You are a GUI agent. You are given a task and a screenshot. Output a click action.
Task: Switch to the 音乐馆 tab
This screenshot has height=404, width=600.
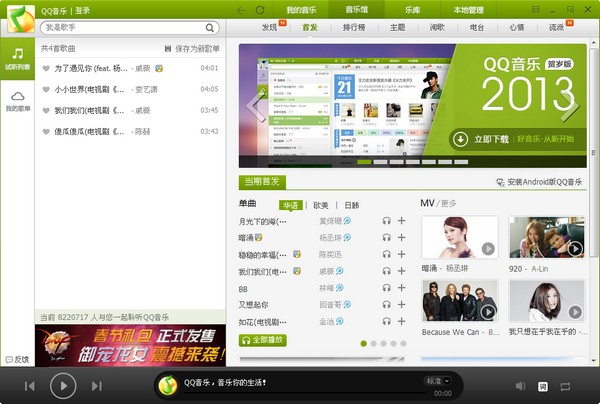(x=357, y=10)
